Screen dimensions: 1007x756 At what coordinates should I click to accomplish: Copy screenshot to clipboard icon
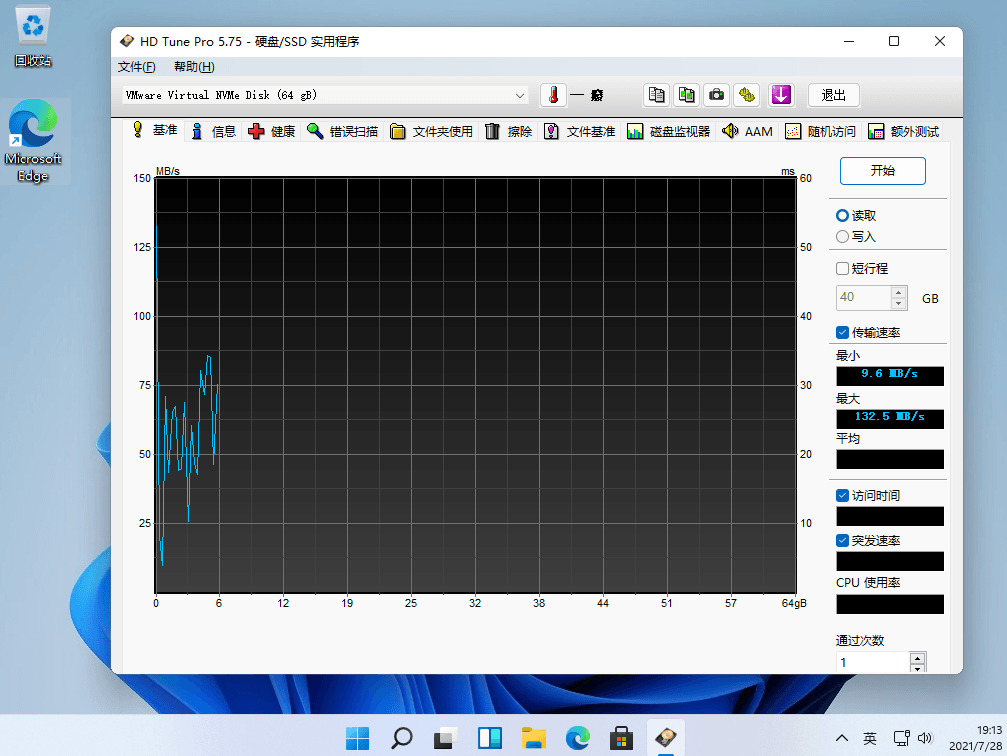point(687,95)
